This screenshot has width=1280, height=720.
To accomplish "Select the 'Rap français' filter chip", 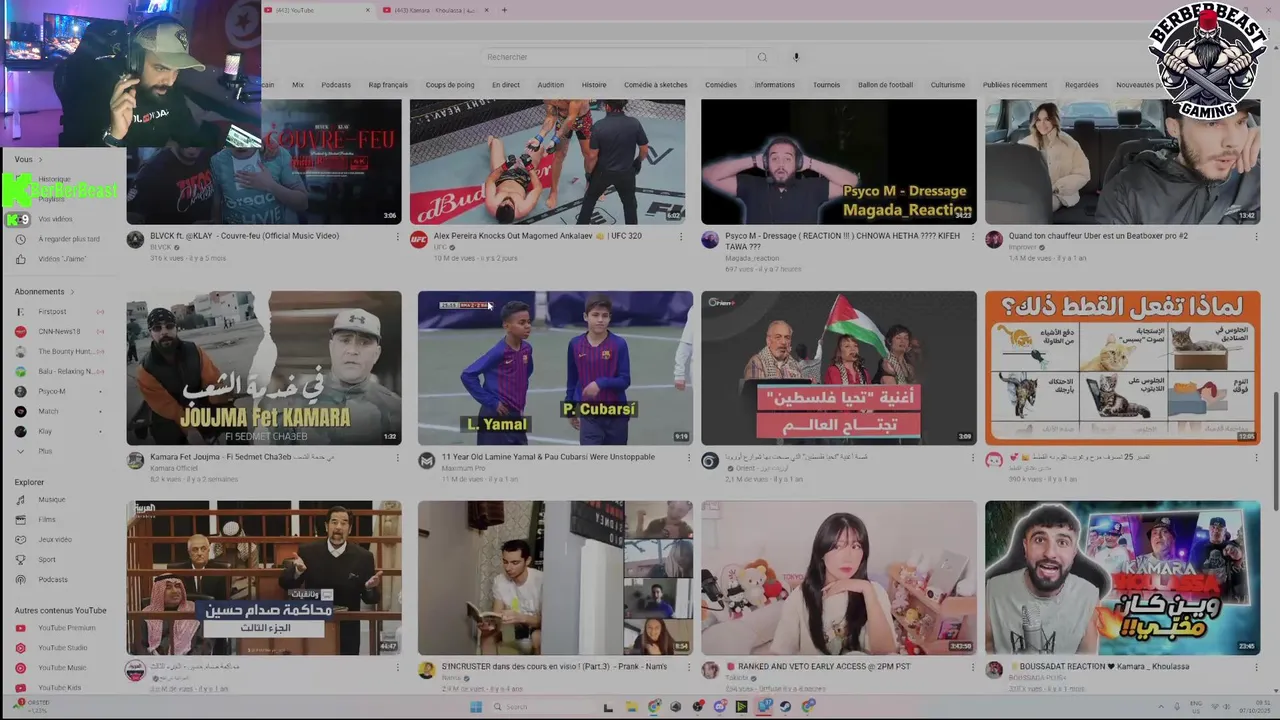I will (388, 85).
